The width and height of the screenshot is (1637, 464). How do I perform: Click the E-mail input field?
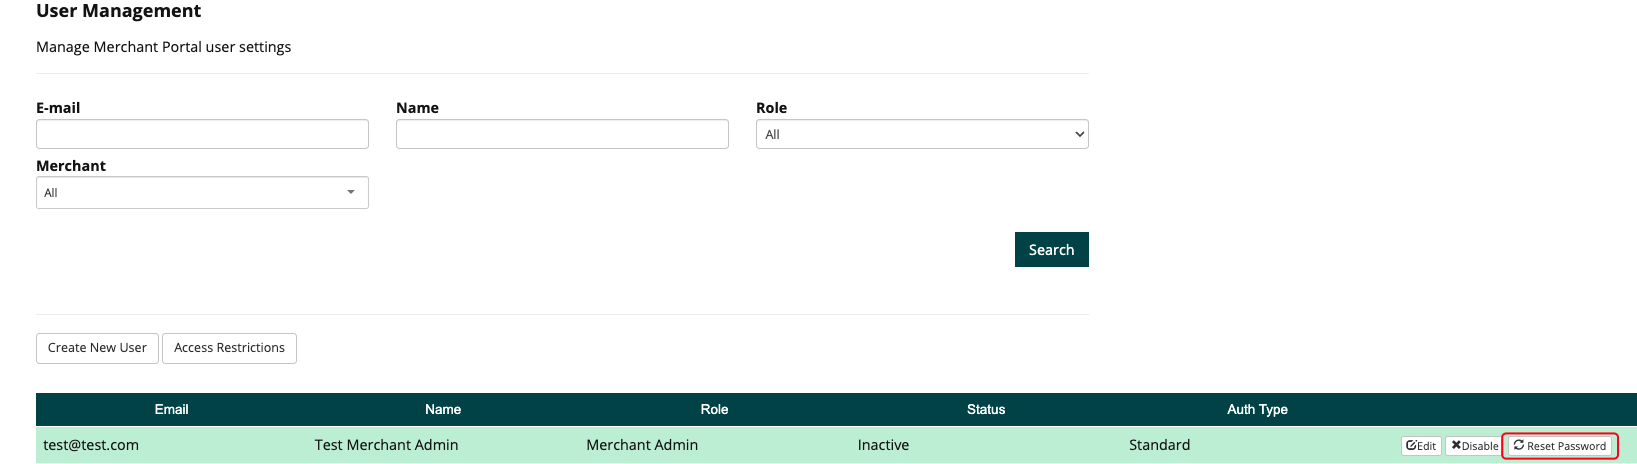(x=202, y=134)
